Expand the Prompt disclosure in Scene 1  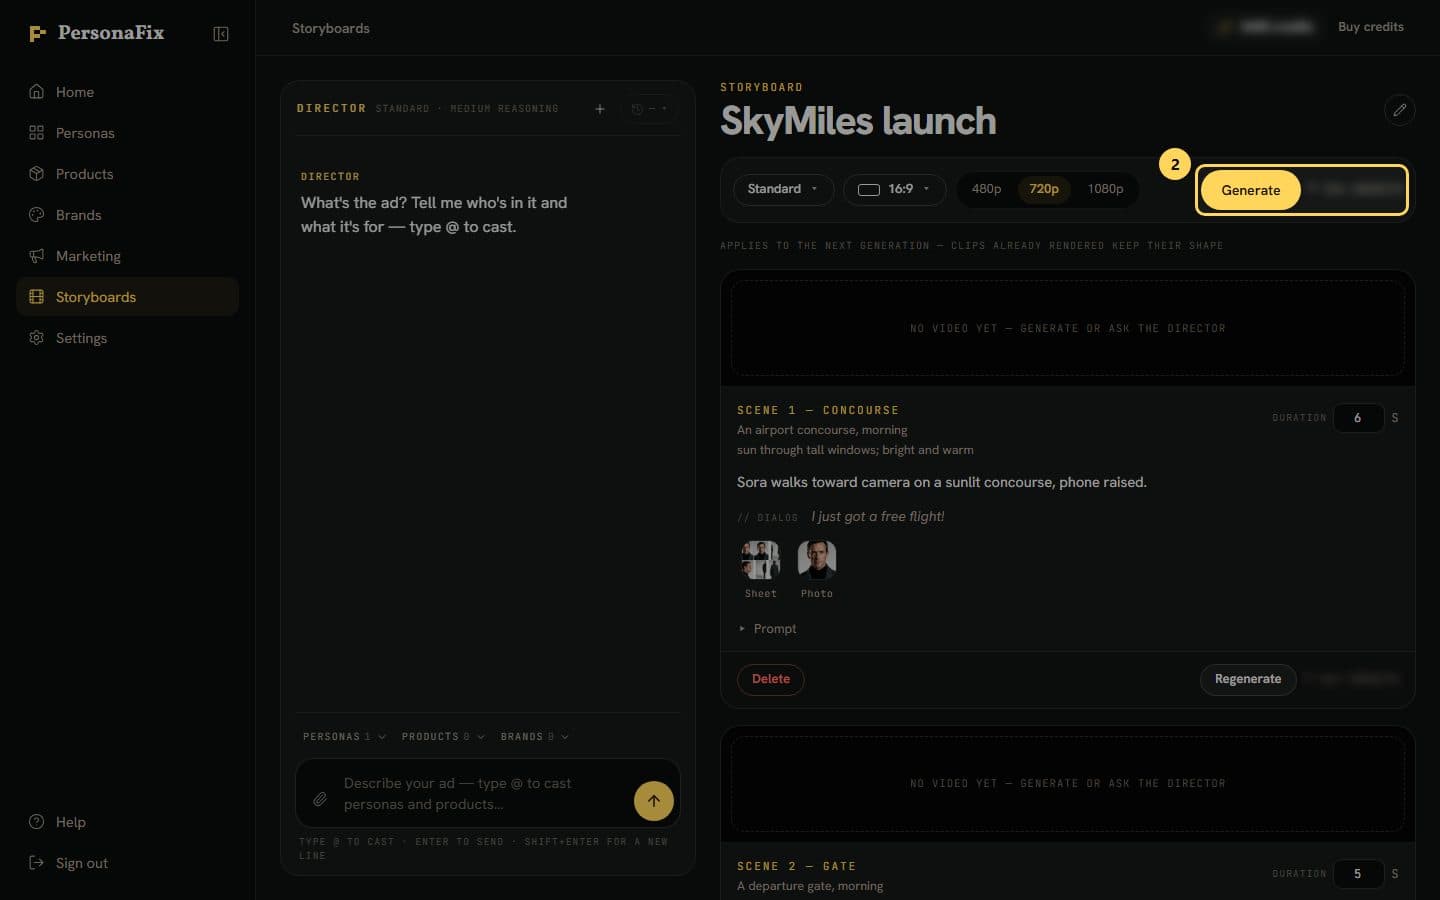768,629
